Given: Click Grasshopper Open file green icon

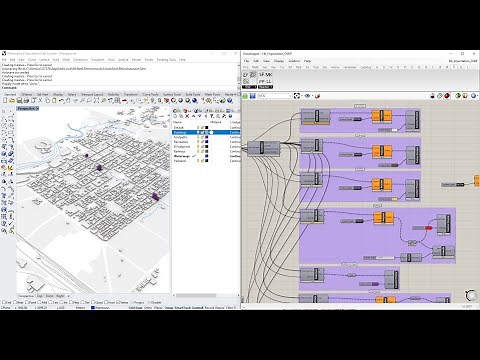Looking at the screenshot, I should [x=245, y=96].
